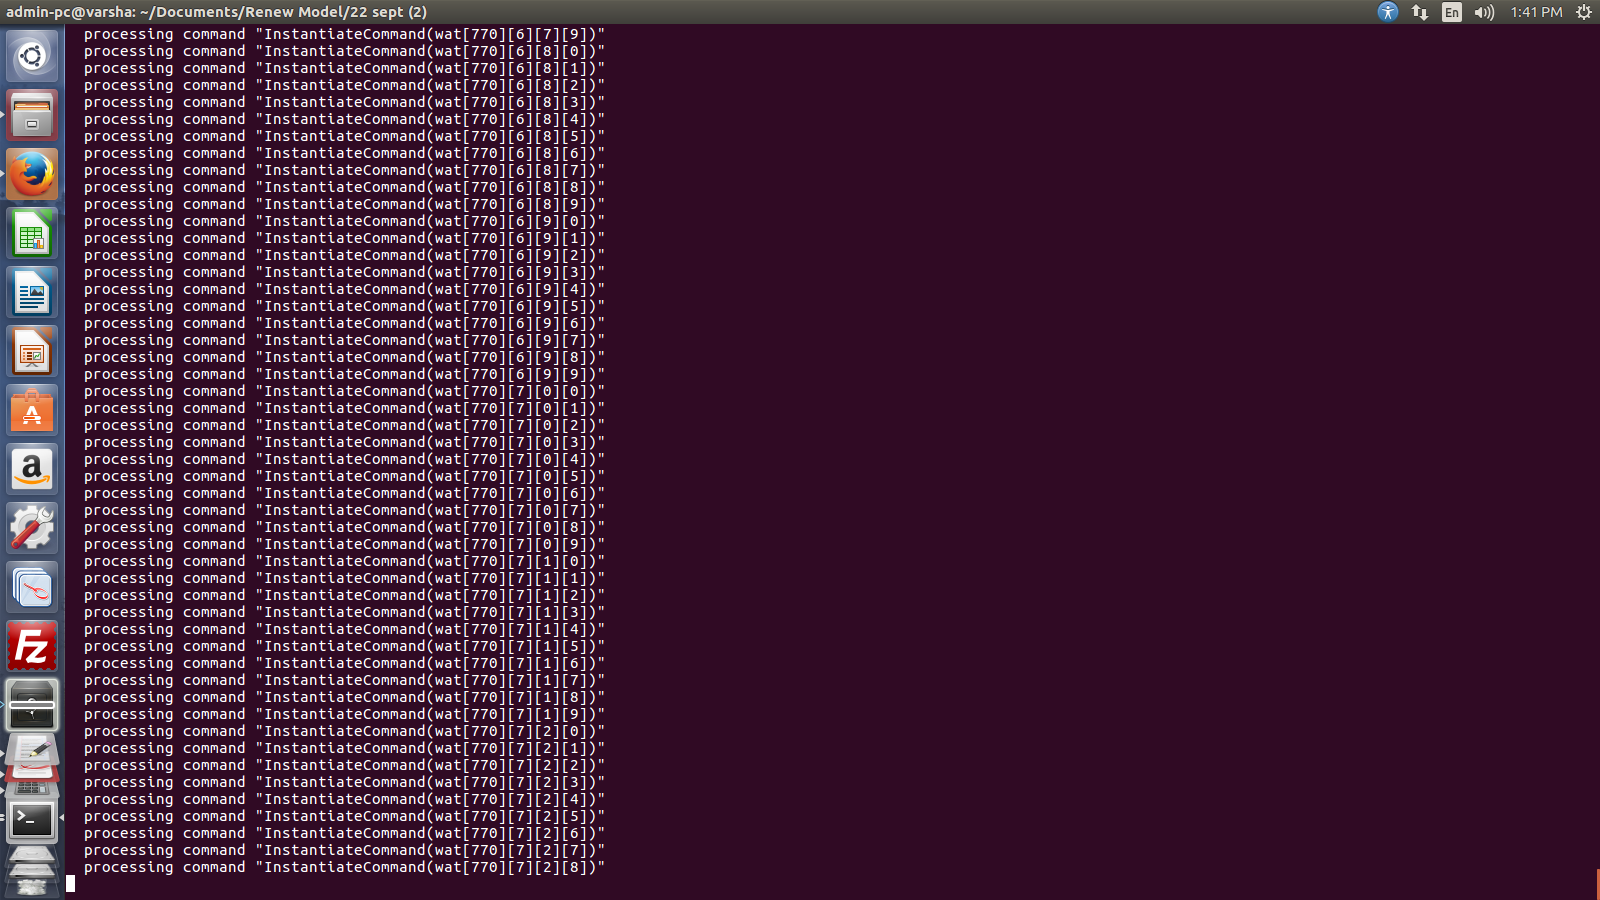Select the Terminal icon in launcher
The image size is (1600, 900).
(32, 820)
